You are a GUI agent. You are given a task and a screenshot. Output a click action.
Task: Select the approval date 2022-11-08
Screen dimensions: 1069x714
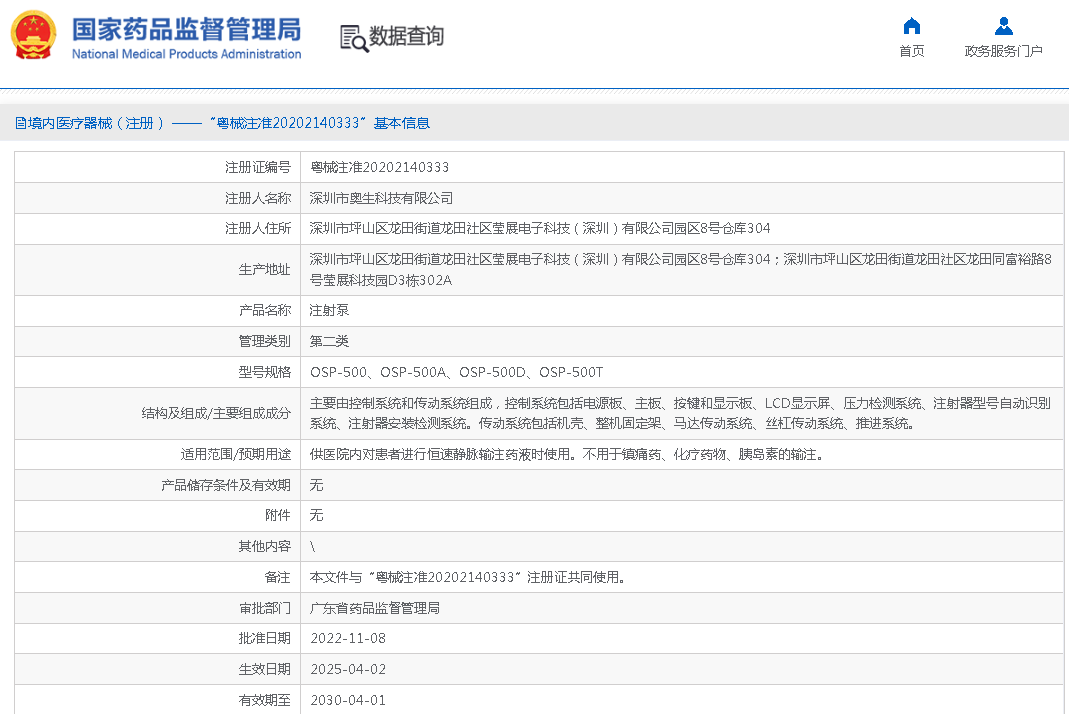[347, 638]
